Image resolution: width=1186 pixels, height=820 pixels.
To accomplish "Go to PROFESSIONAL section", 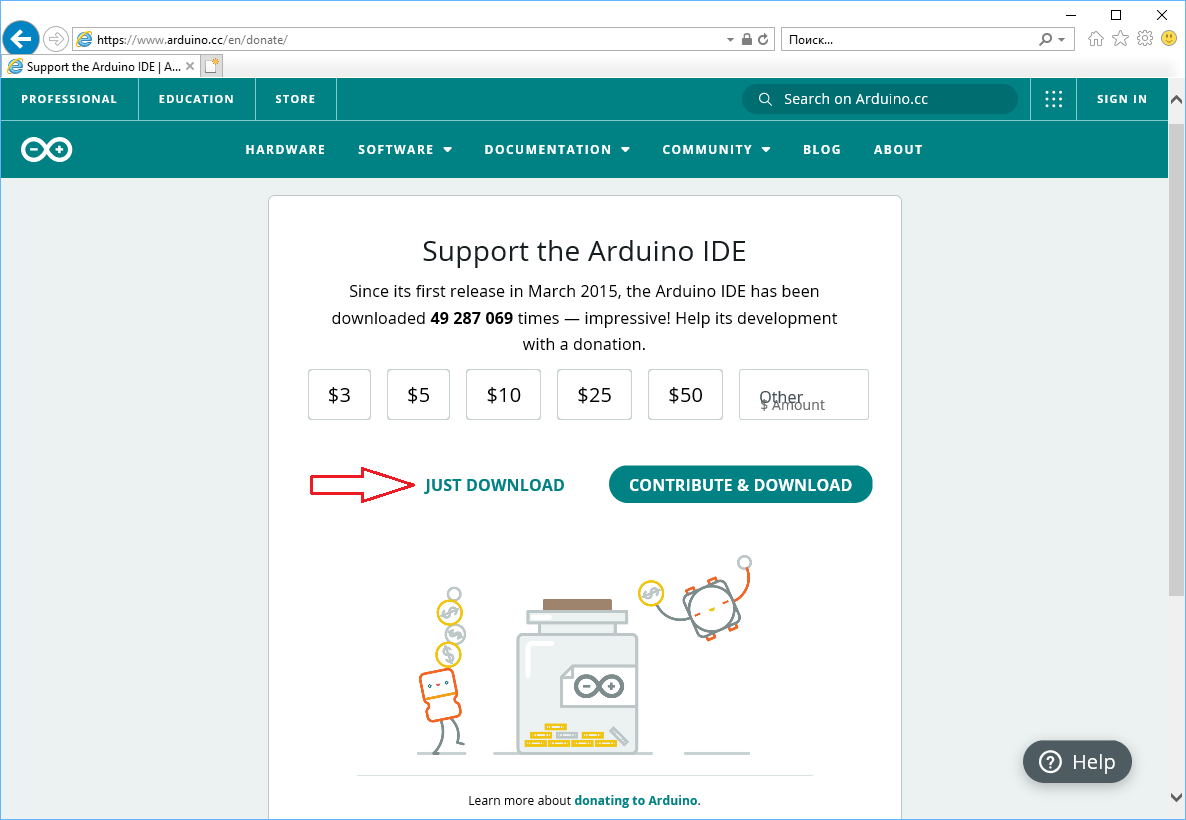I will [69, 99].
